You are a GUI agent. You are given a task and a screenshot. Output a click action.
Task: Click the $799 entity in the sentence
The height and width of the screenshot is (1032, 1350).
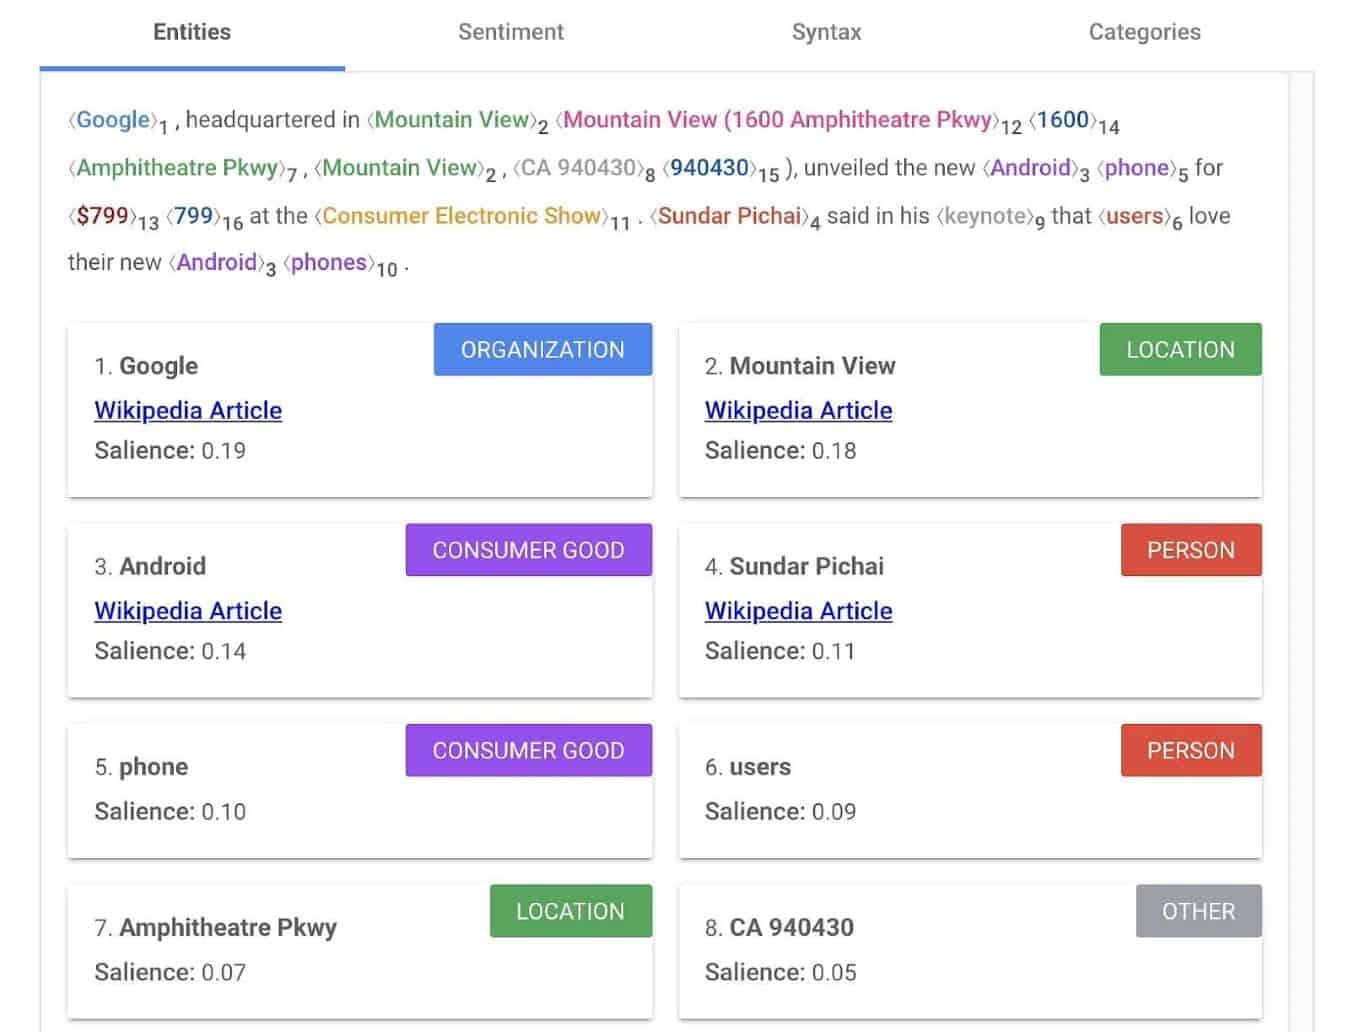(102, 216)
